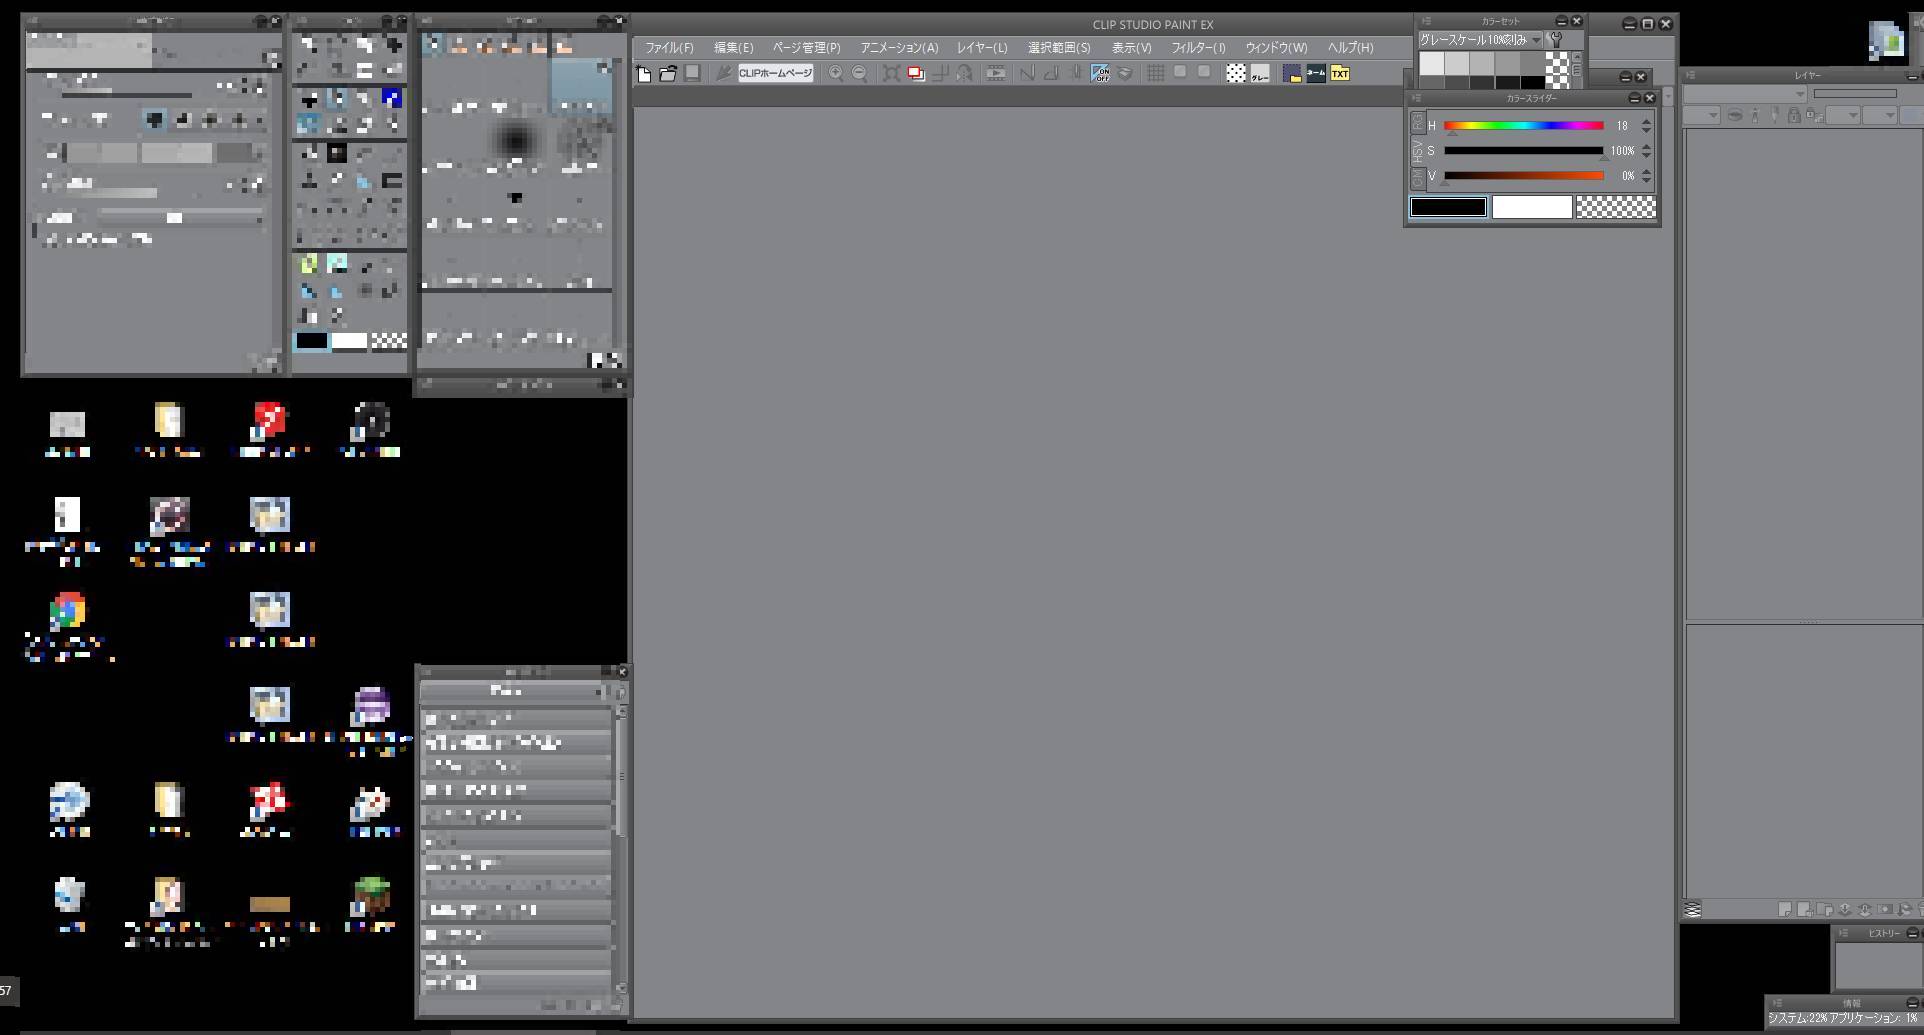
Task: Select the white sub color swatch
Action: (x=1531, y=208)
